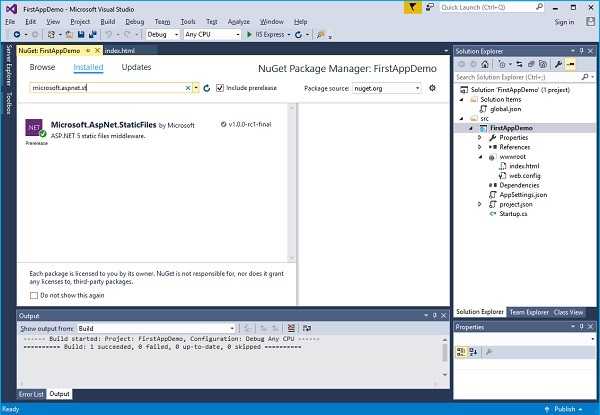The width and height of the screenshot is (600, 415).
Task: Click the Clear All icon in Output toolbar
Action: (x=291, y=328)
